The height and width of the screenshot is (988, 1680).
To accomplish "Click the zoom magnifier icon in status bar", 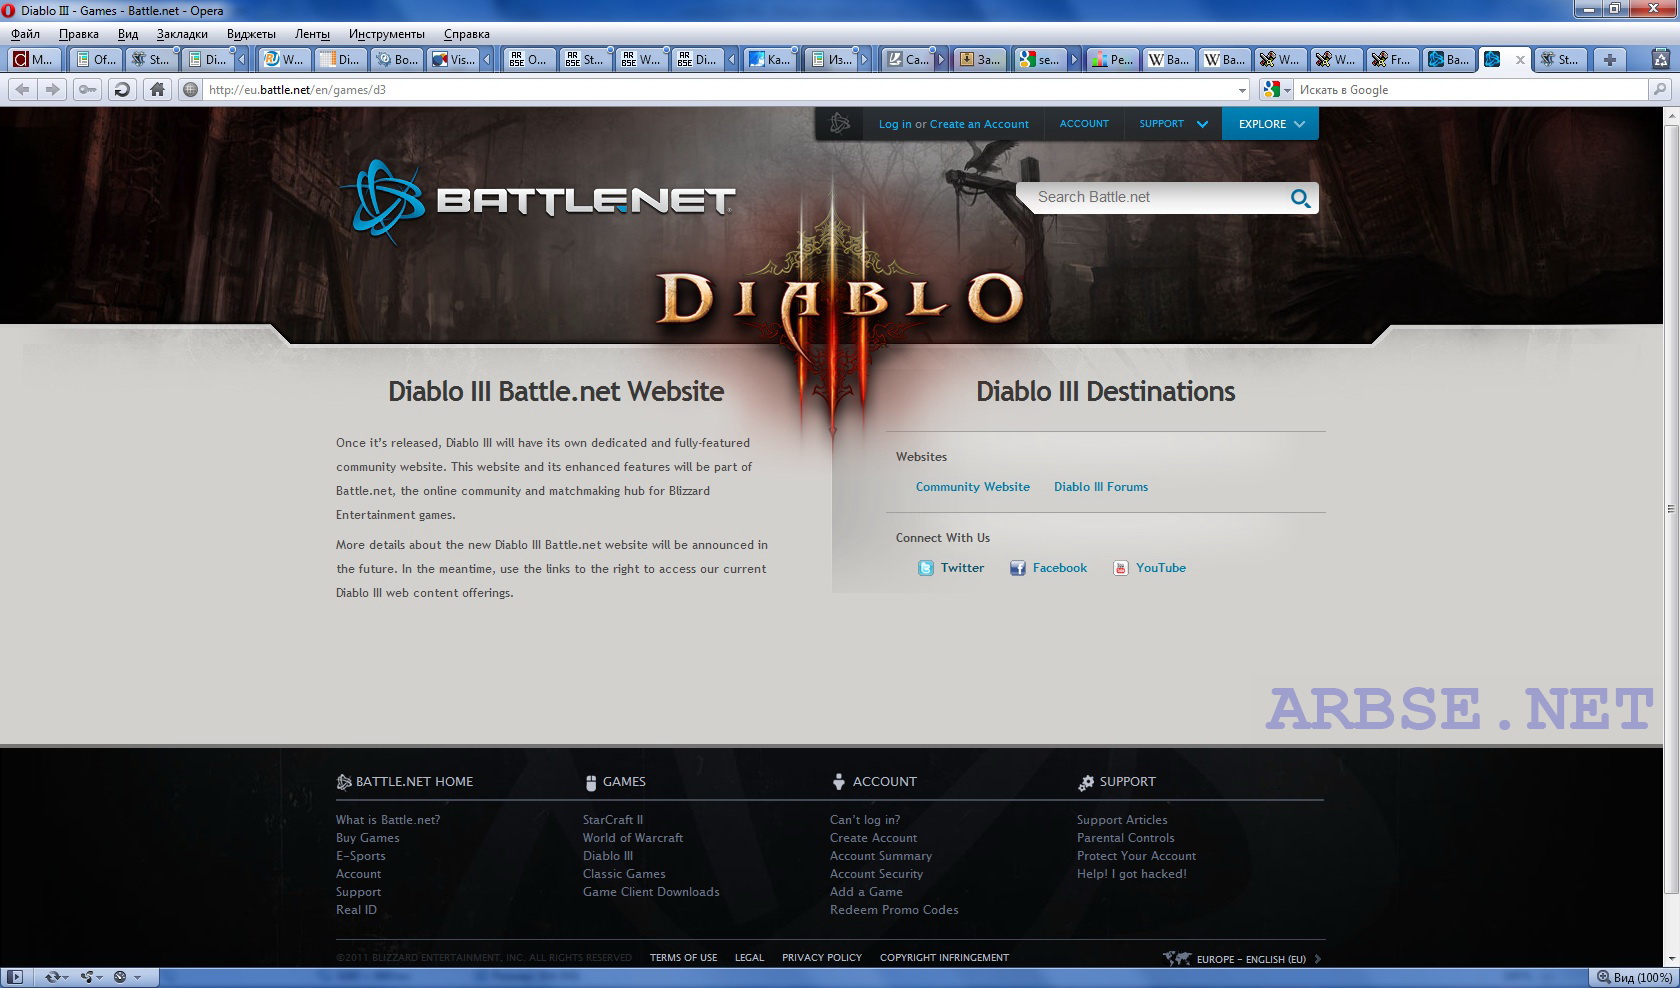I will 1603,977.
